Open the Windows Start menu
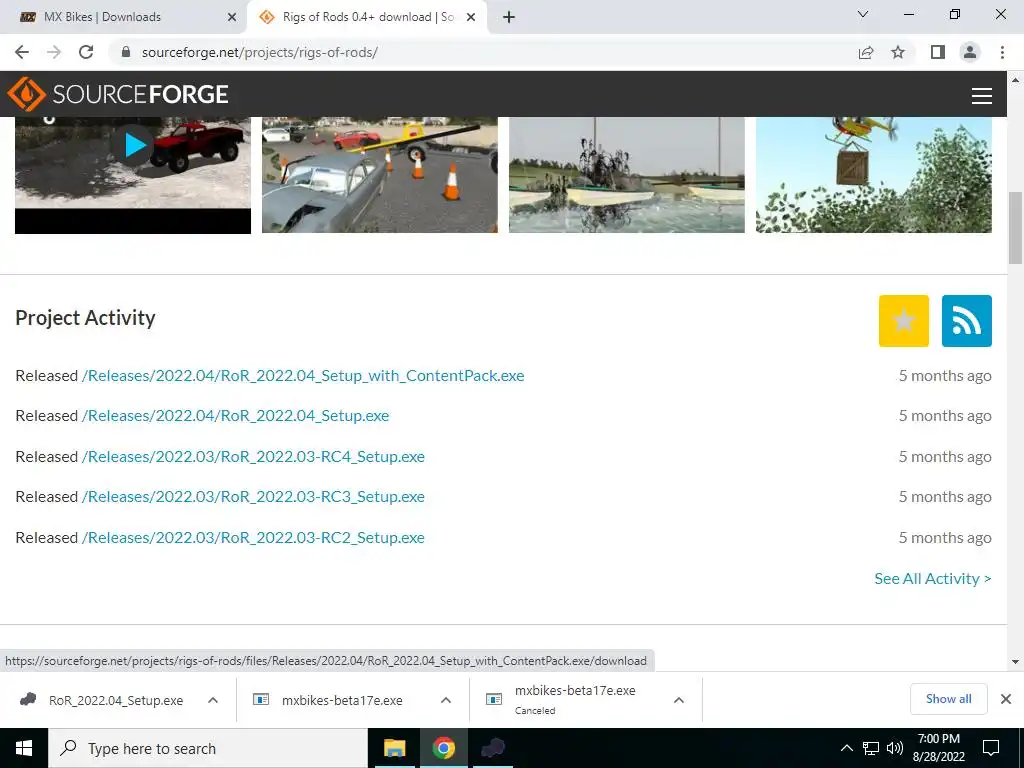This screenshot has width=1024, height=768. click(24, 748)
